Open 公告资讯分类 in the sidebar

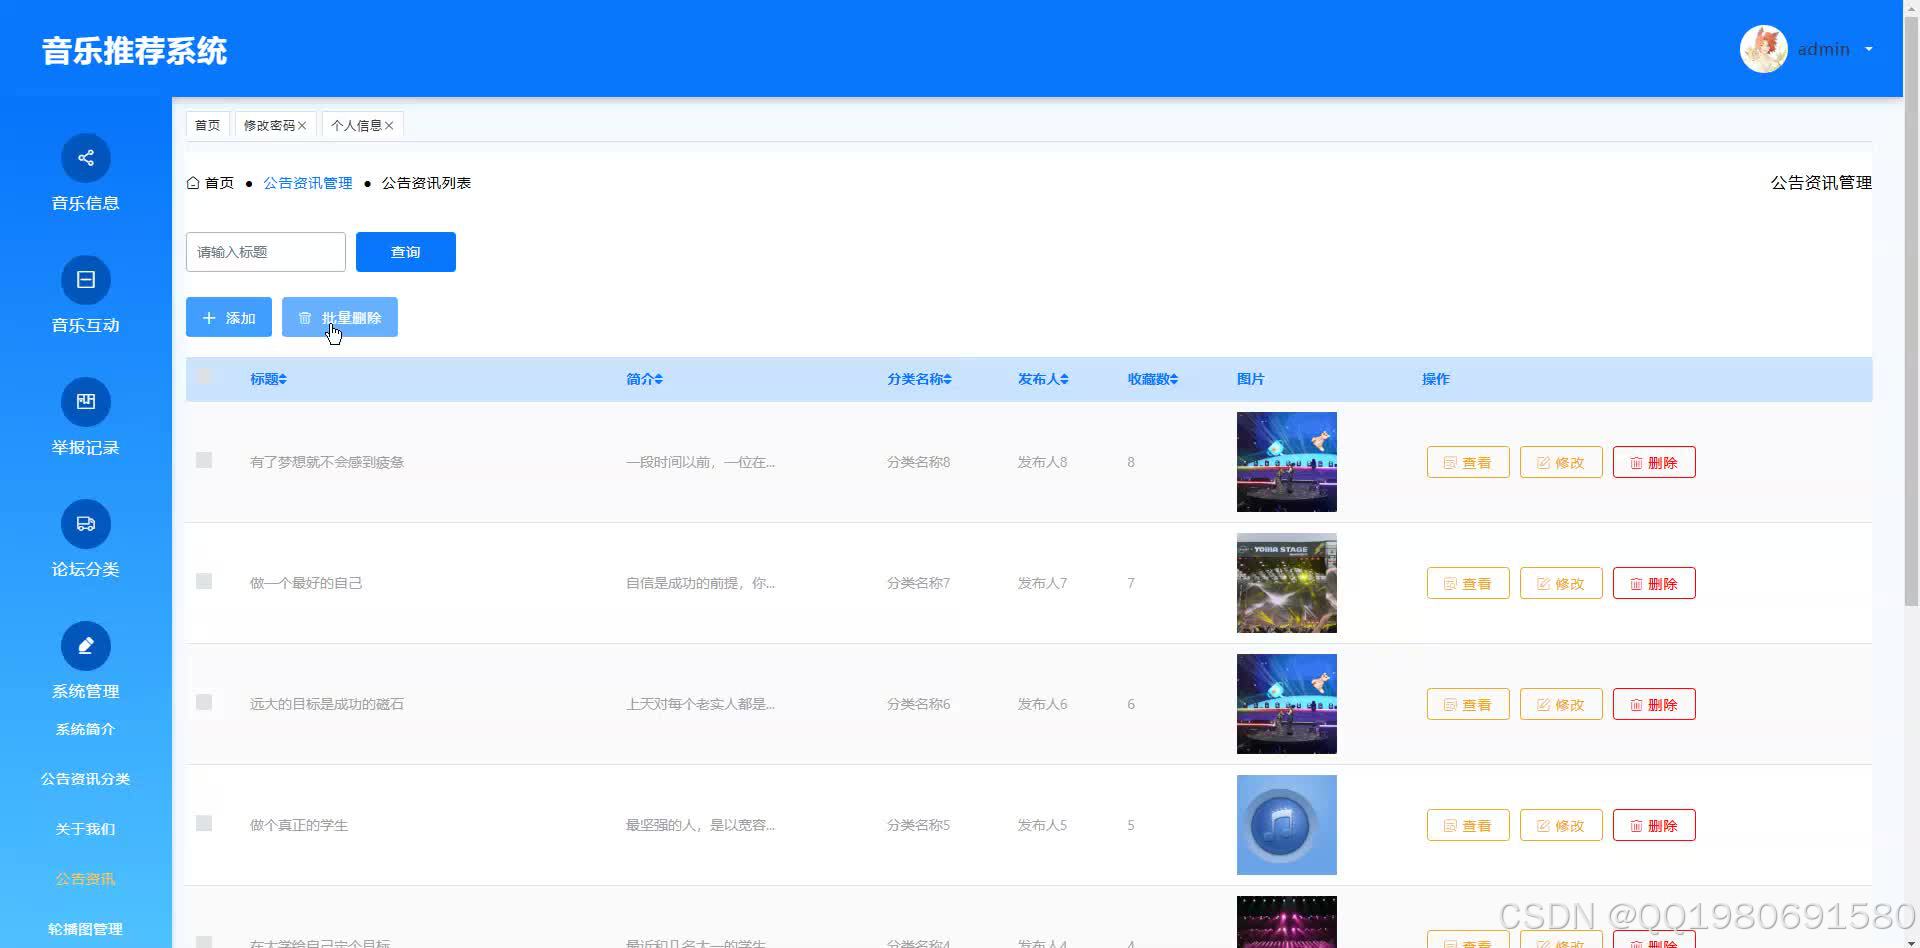tap(86, 779)
